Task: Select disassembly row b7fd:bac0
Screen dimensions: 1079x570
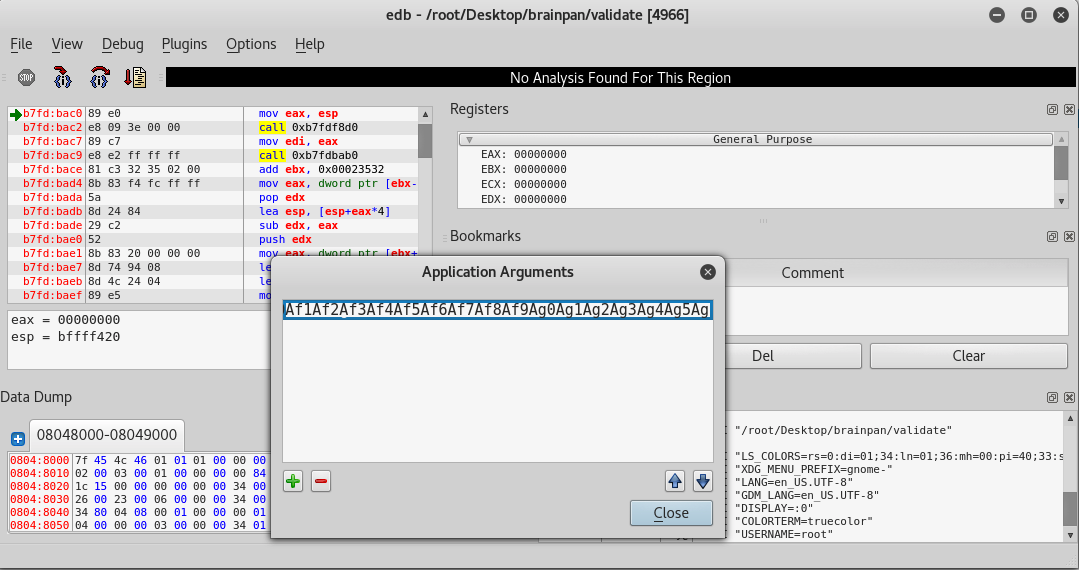Action: 213,114
